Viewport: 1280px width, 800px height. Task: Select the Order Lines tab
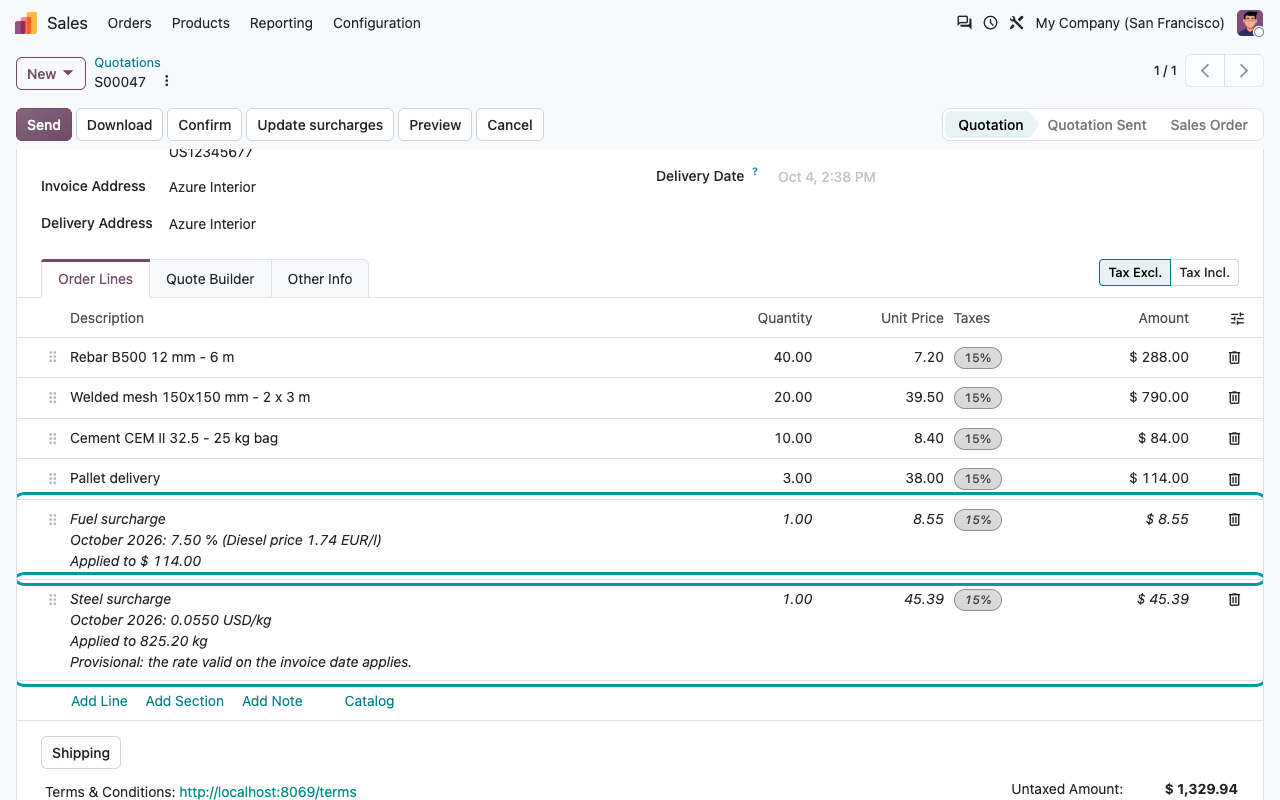click(x=96, y=279)
